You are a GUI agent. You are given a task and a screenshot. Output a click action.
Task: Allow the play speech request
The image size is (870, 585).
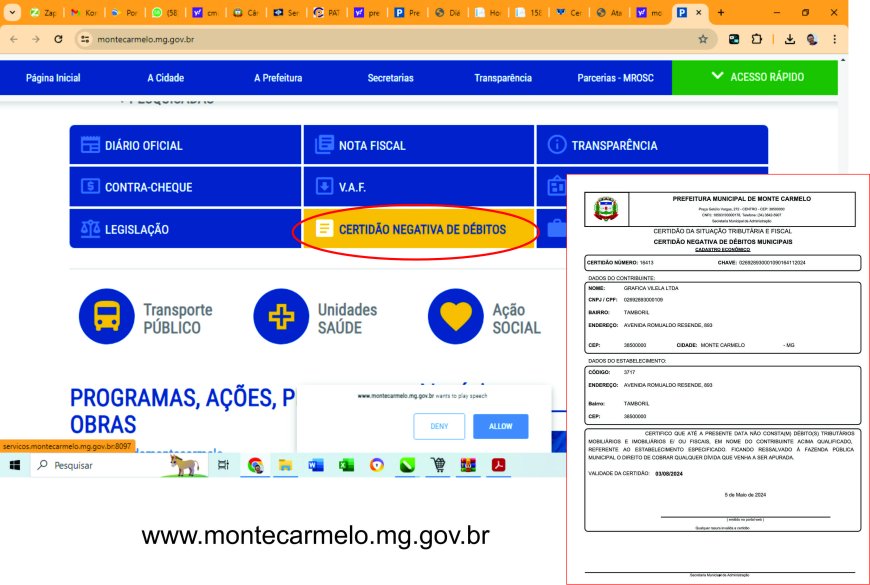pos(500,426)
